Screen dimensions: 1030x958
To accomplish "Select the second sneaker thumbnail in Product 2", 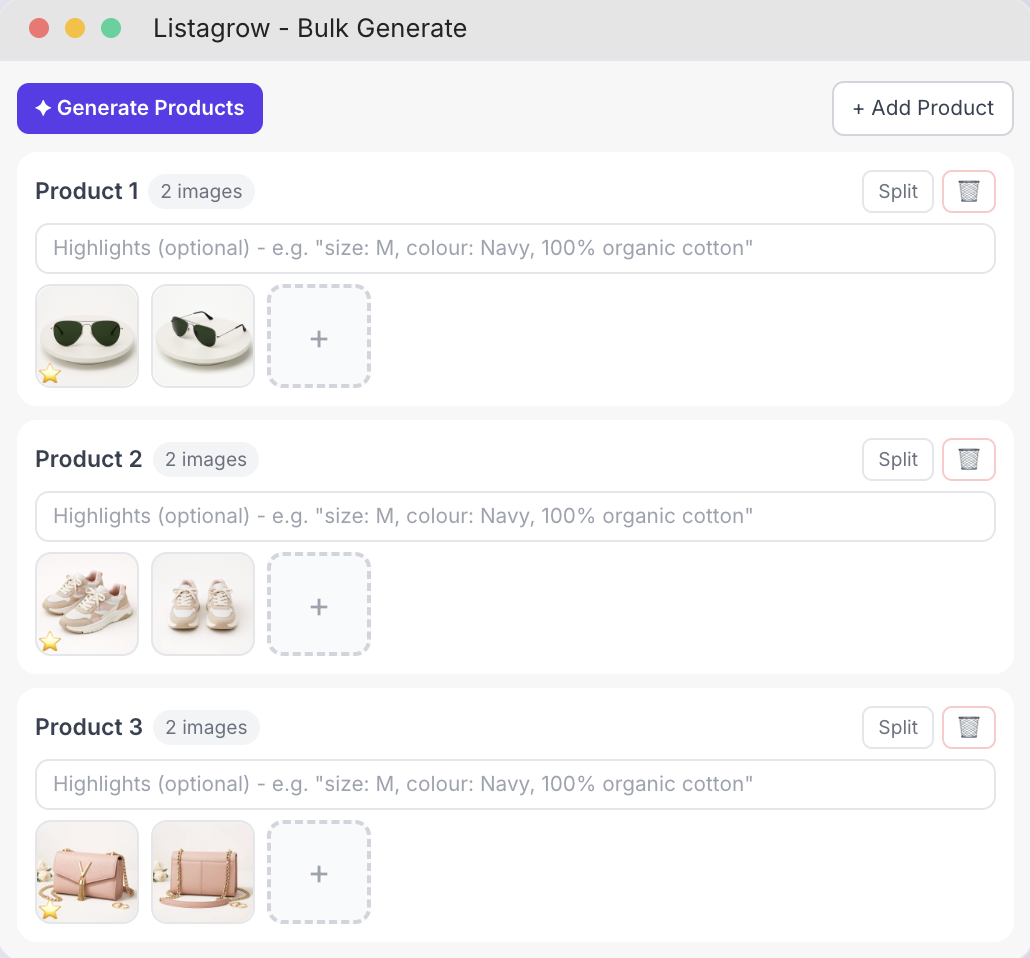I will tap(203, 604).
